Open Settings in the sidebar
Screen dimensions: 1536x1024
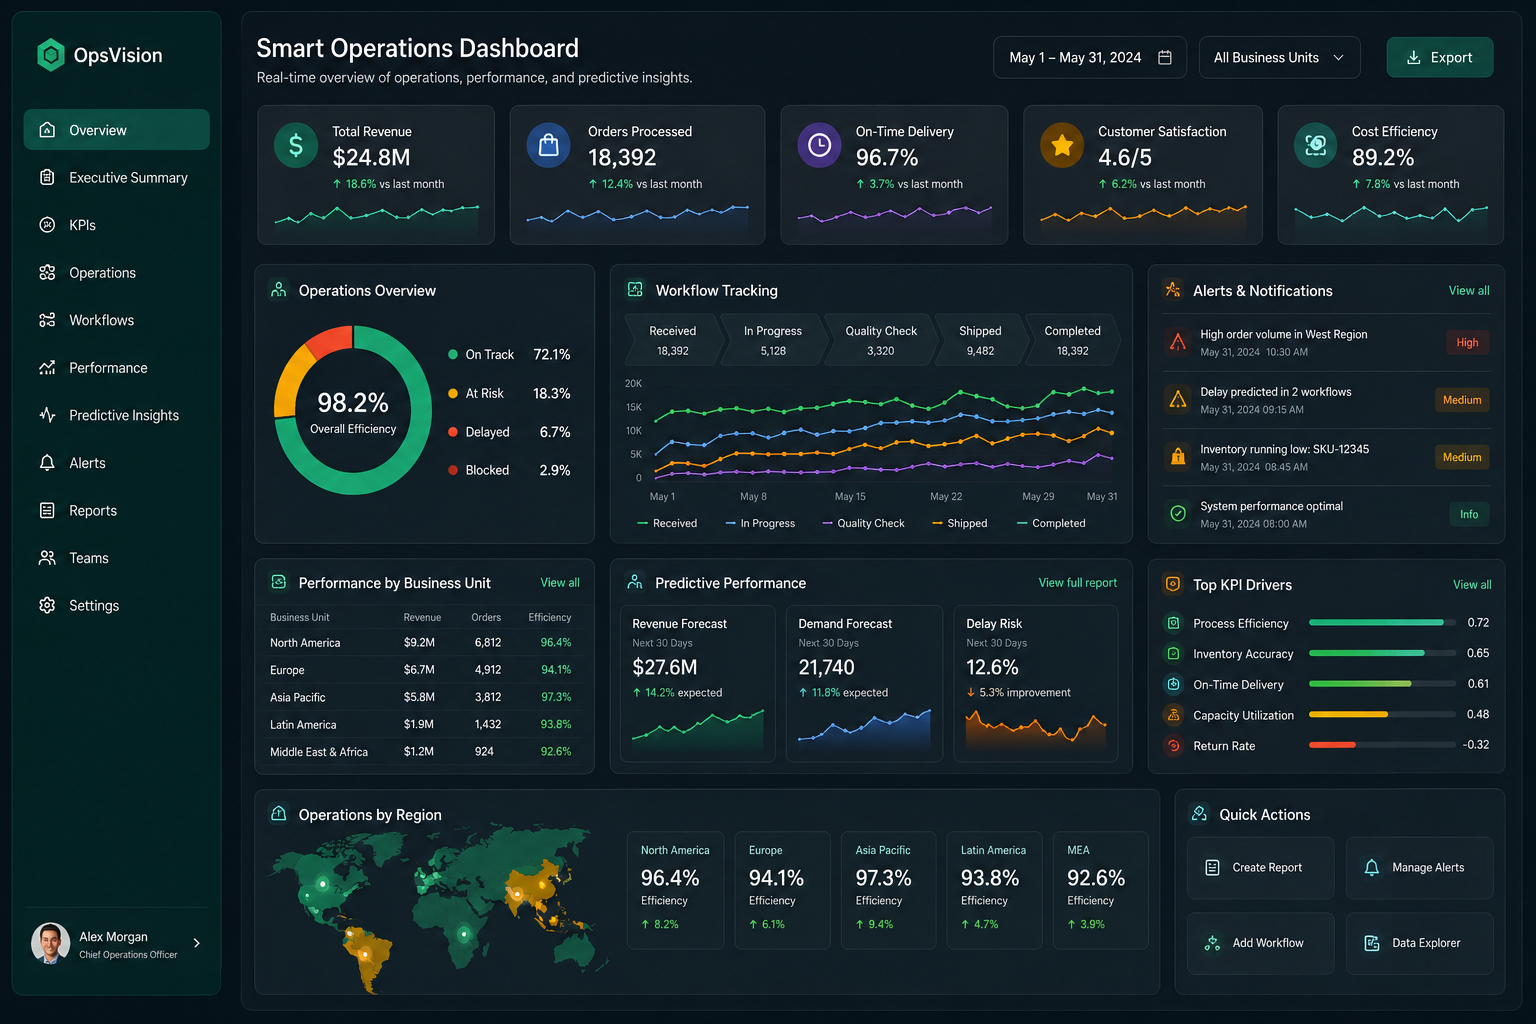coord(116,605)
